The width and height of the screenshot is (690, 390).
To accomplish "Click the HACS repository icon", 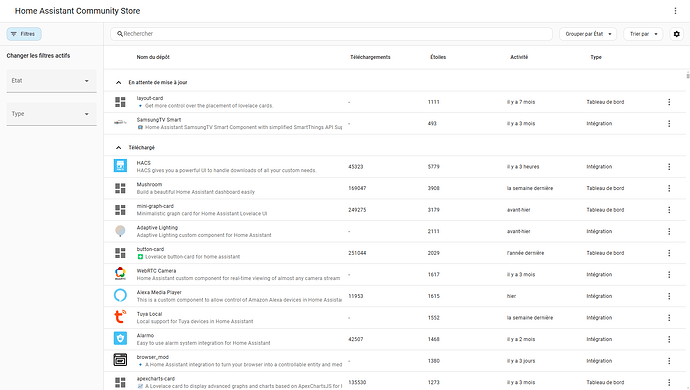I will [x=120, y=166].
